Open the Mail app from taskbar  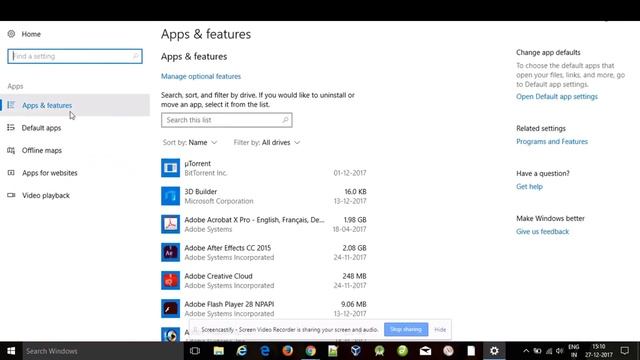coord(425,351)
